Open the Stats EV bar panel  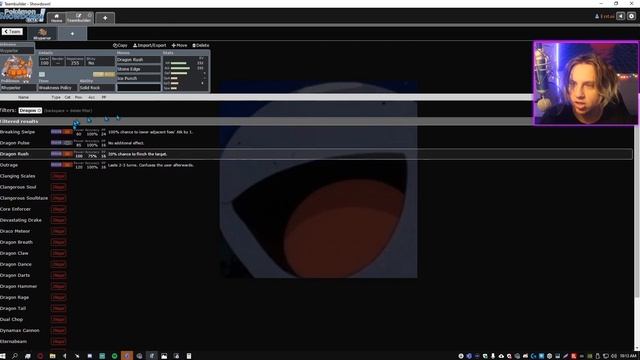click(x=185, y=73)
